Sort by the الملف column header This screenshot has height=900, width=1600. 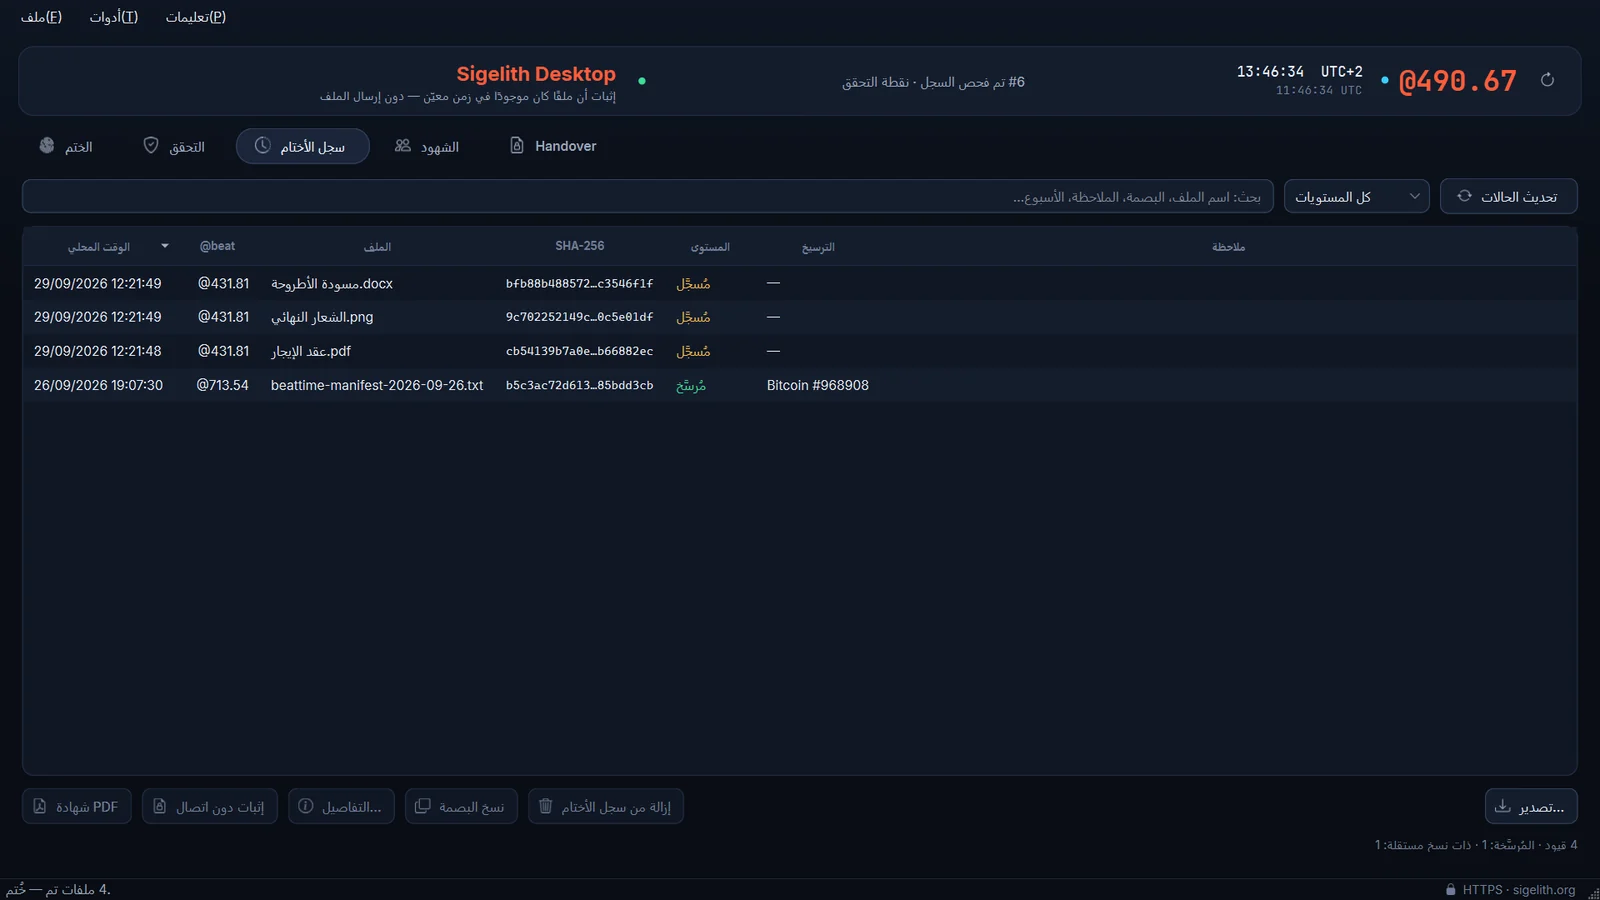tap(377, 246)
